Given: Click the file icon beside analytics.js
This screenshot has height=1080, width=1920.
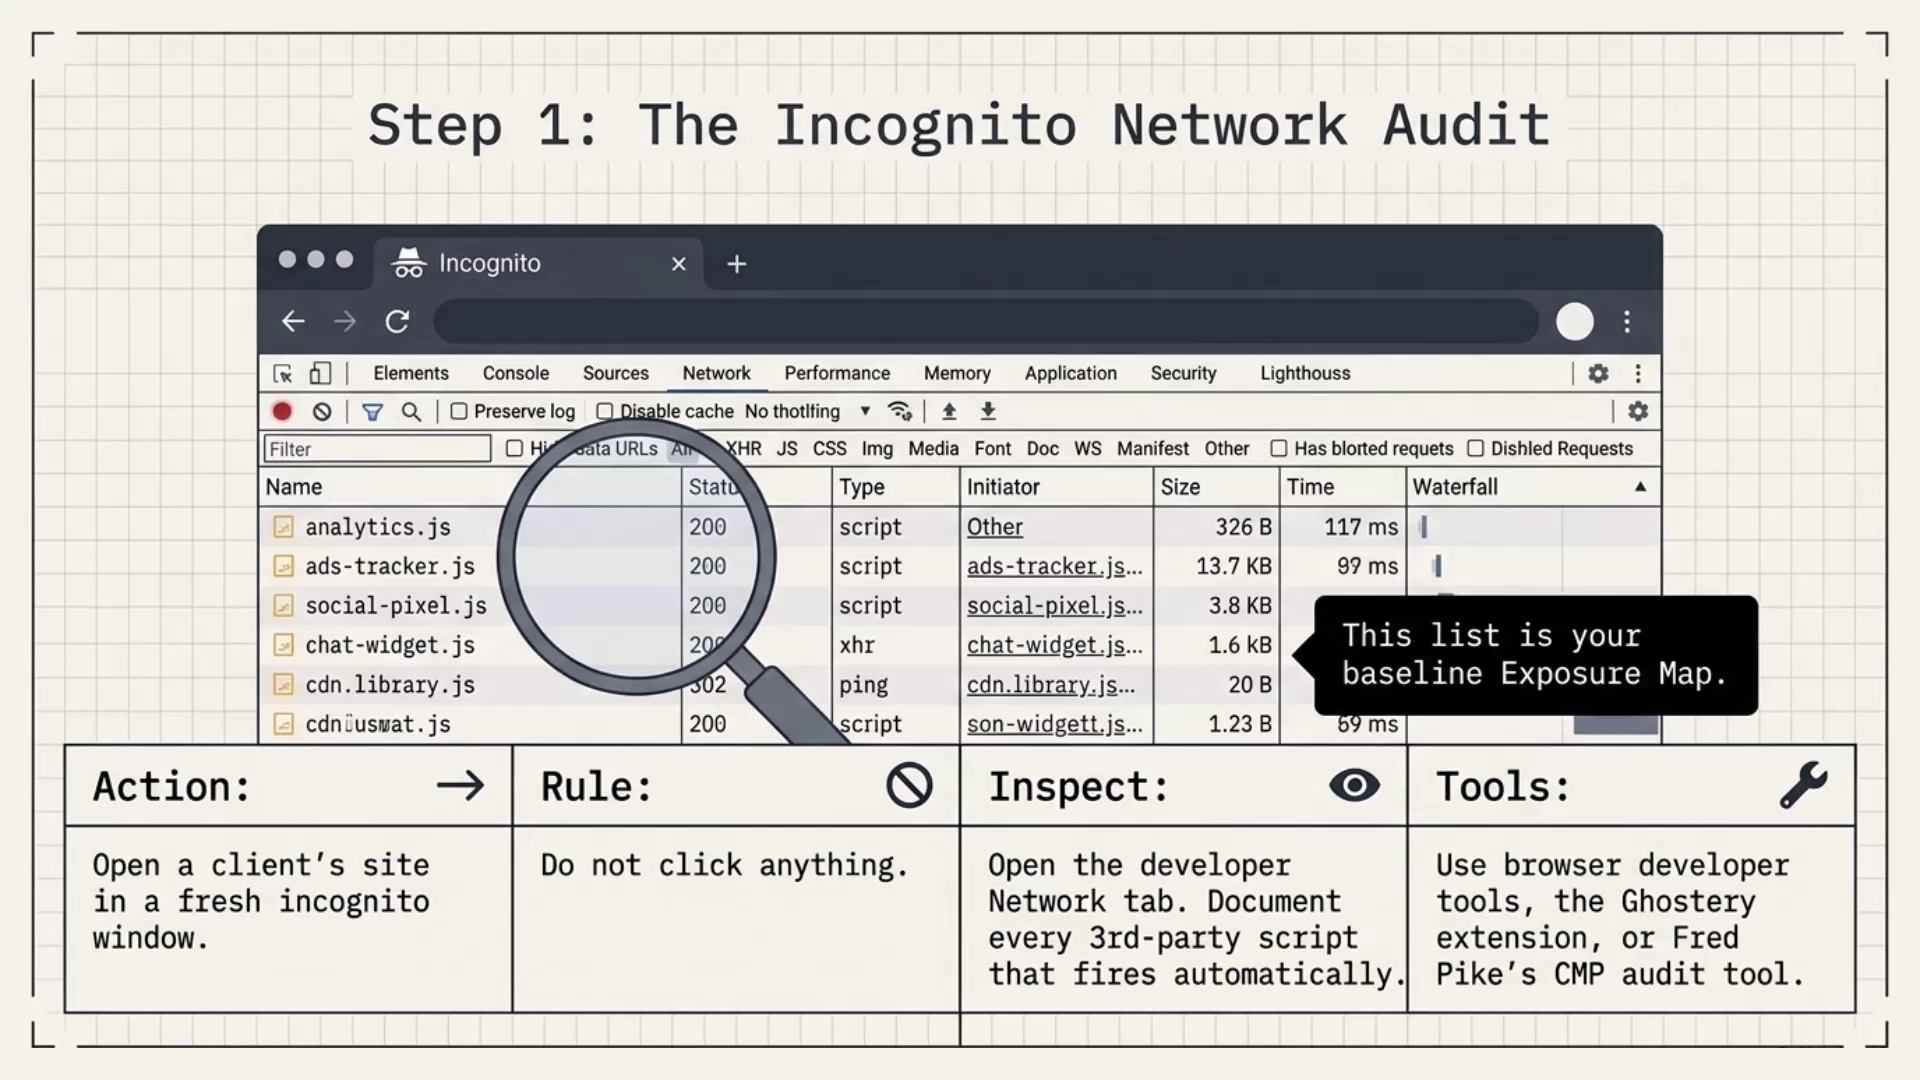Looking at the screenshot, I should point(284,527).
